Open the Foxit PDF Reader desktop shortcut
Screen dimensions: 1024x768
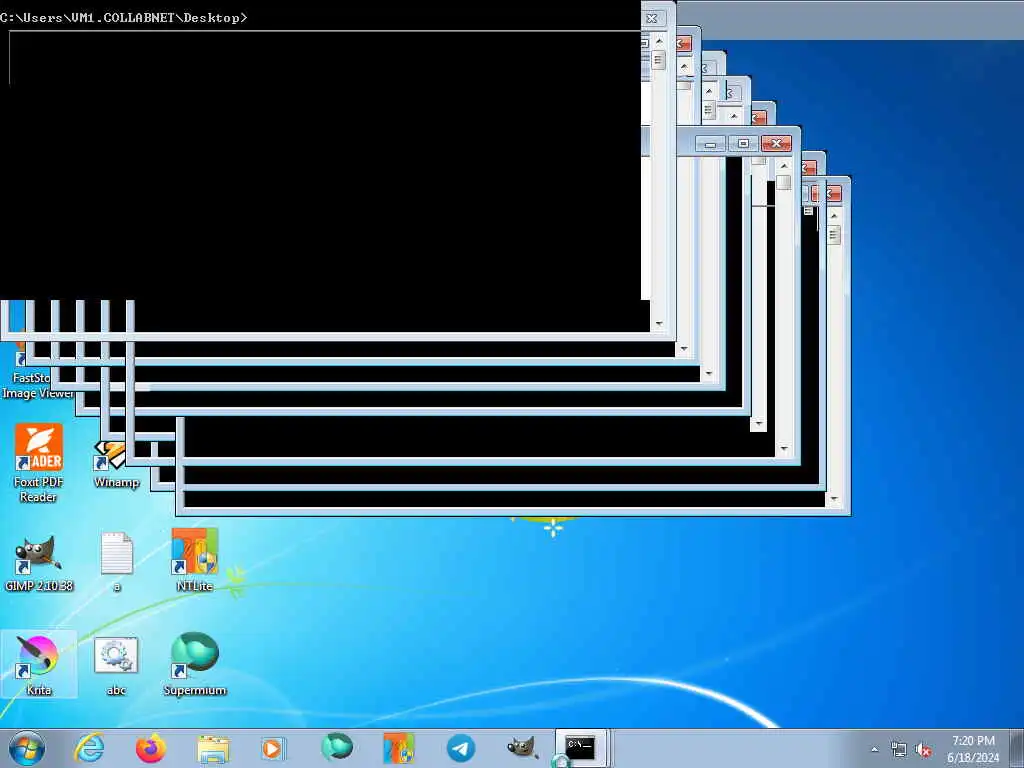pos(39,463)
